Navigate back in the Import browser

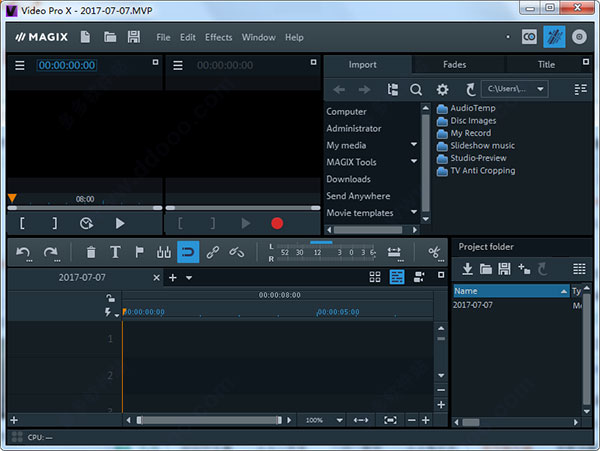tap(339, 90)
